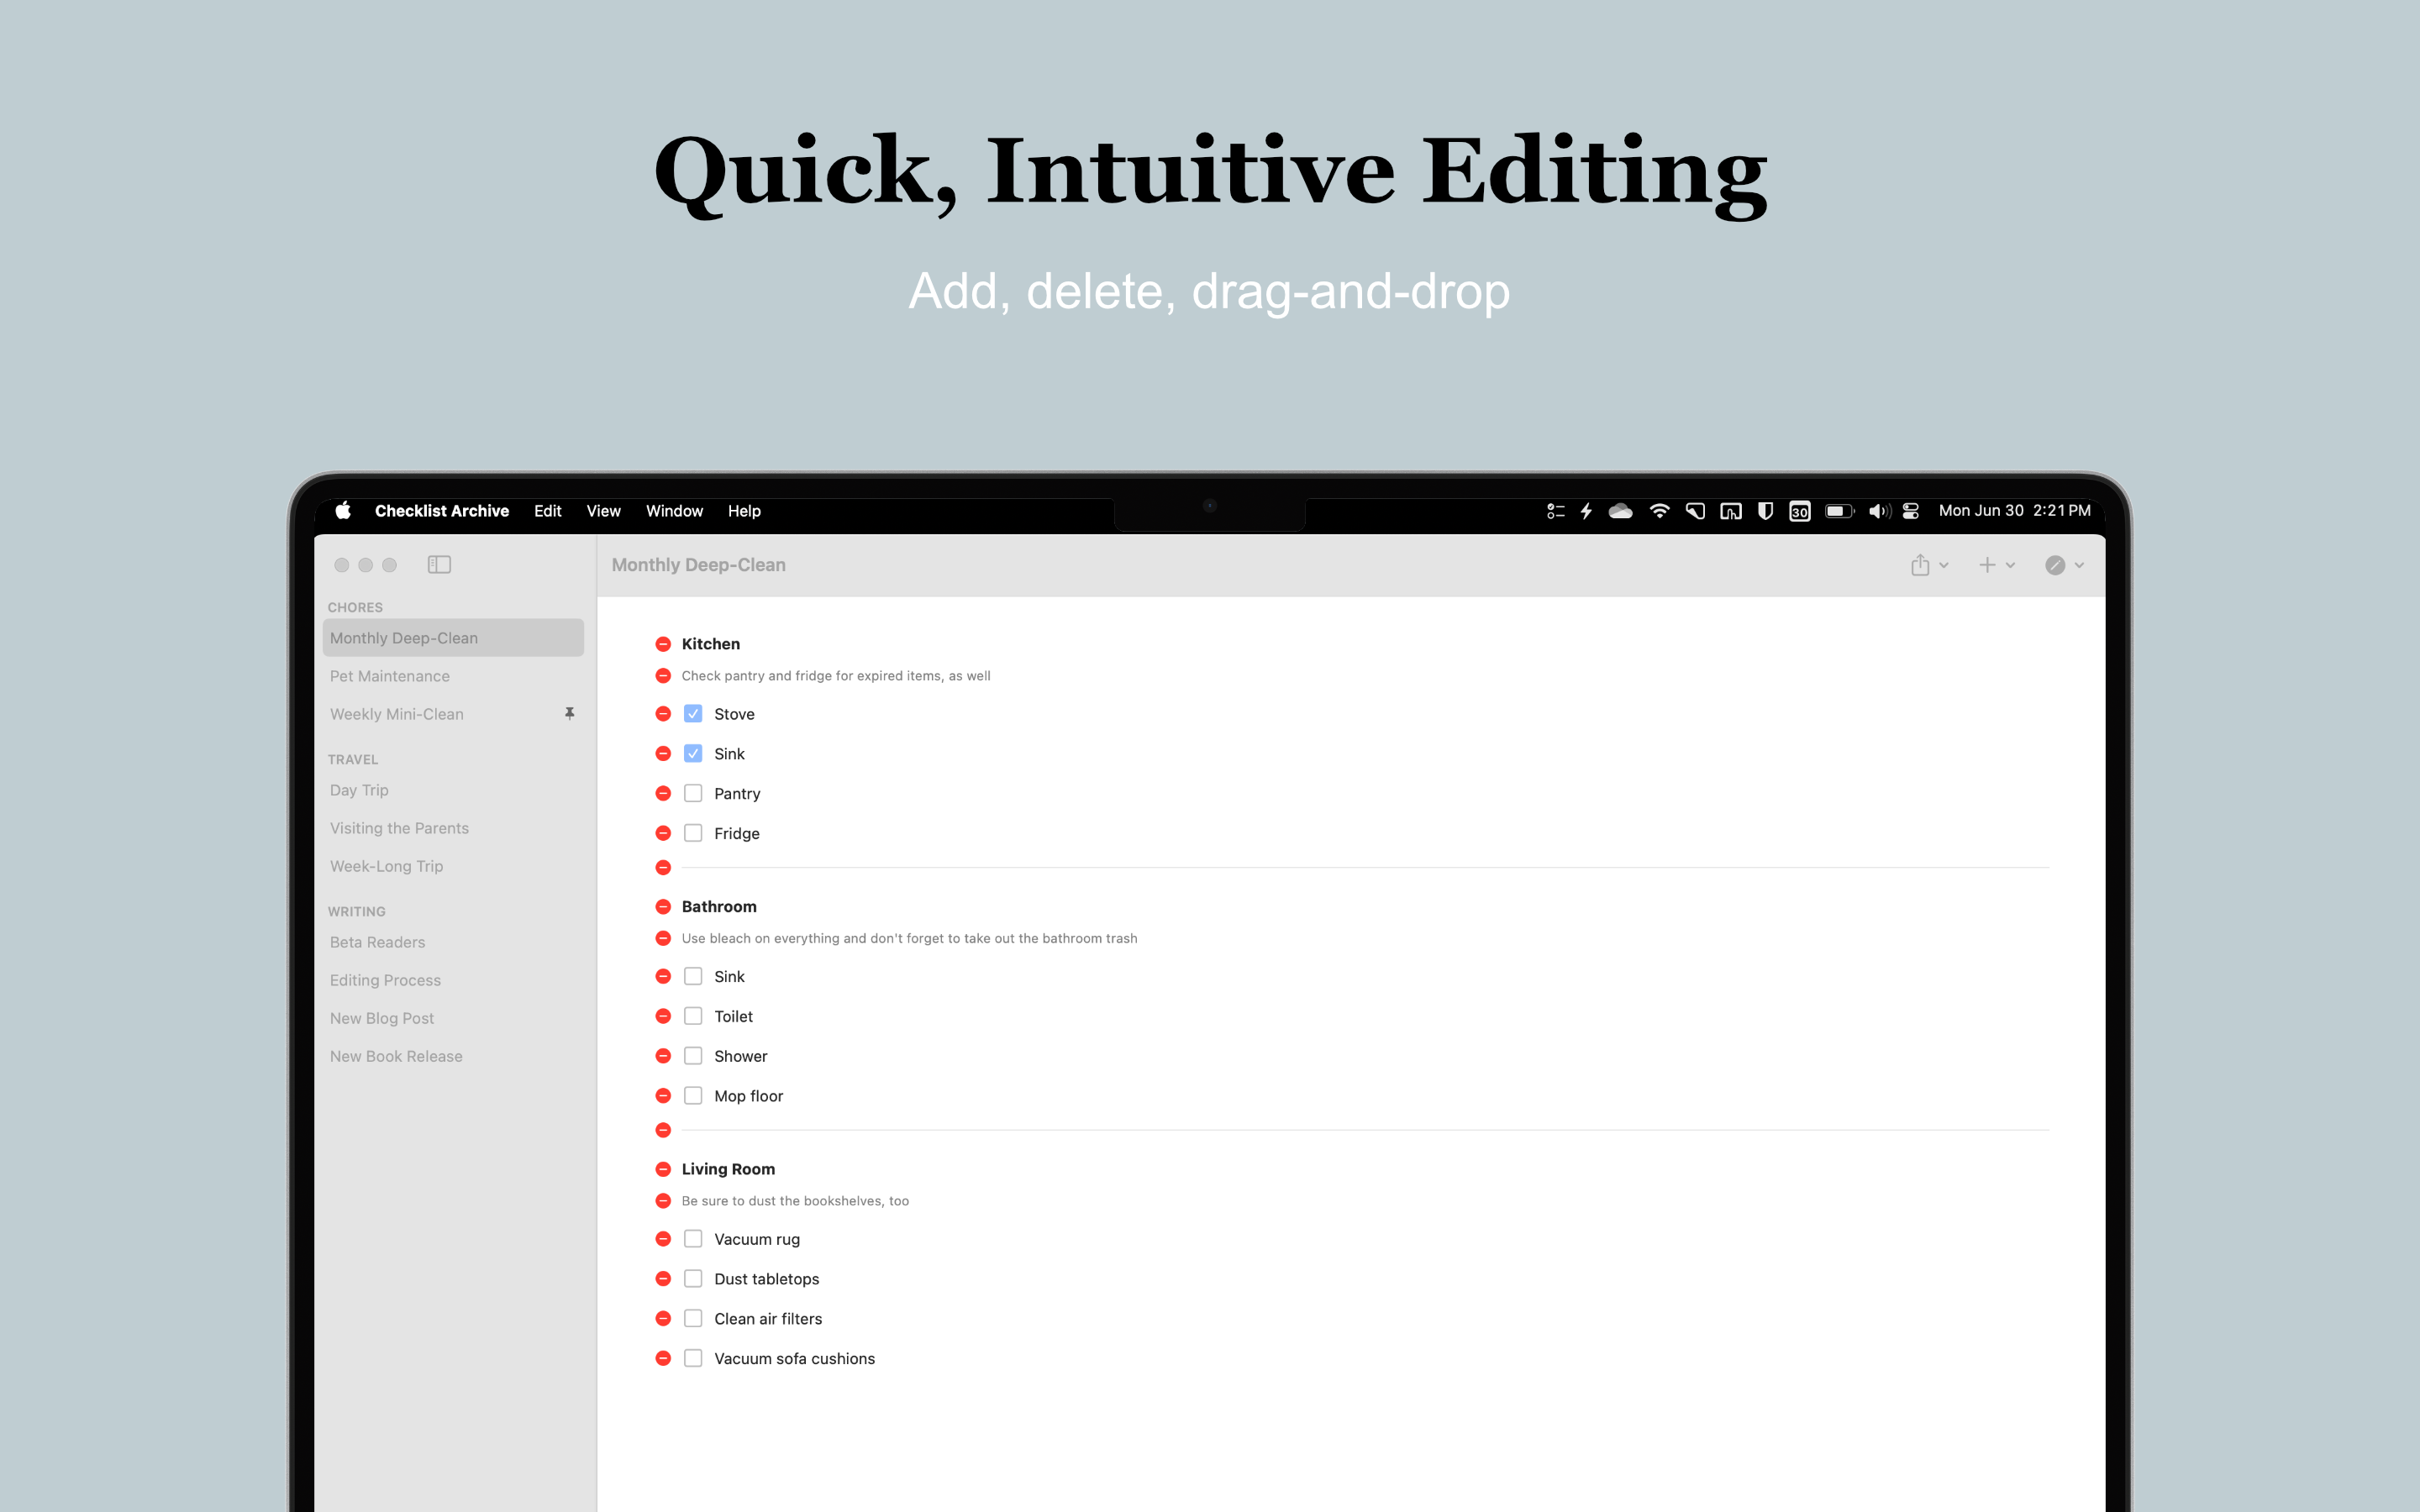Viewport: 2420px width, 1512px height.
Task: Remove the Fridge item with its minus icon
Action: pyautogui.click(x=663, y=832)
